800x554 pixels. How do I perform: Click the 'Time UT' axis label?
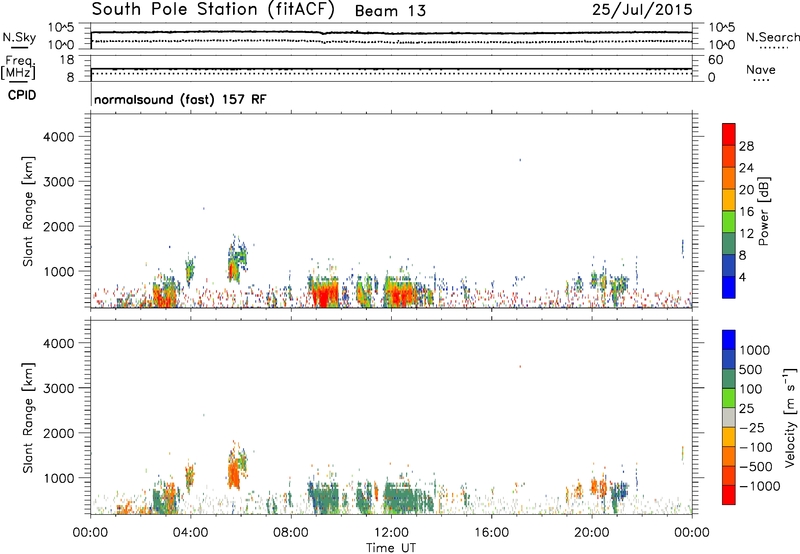[391, 548]
